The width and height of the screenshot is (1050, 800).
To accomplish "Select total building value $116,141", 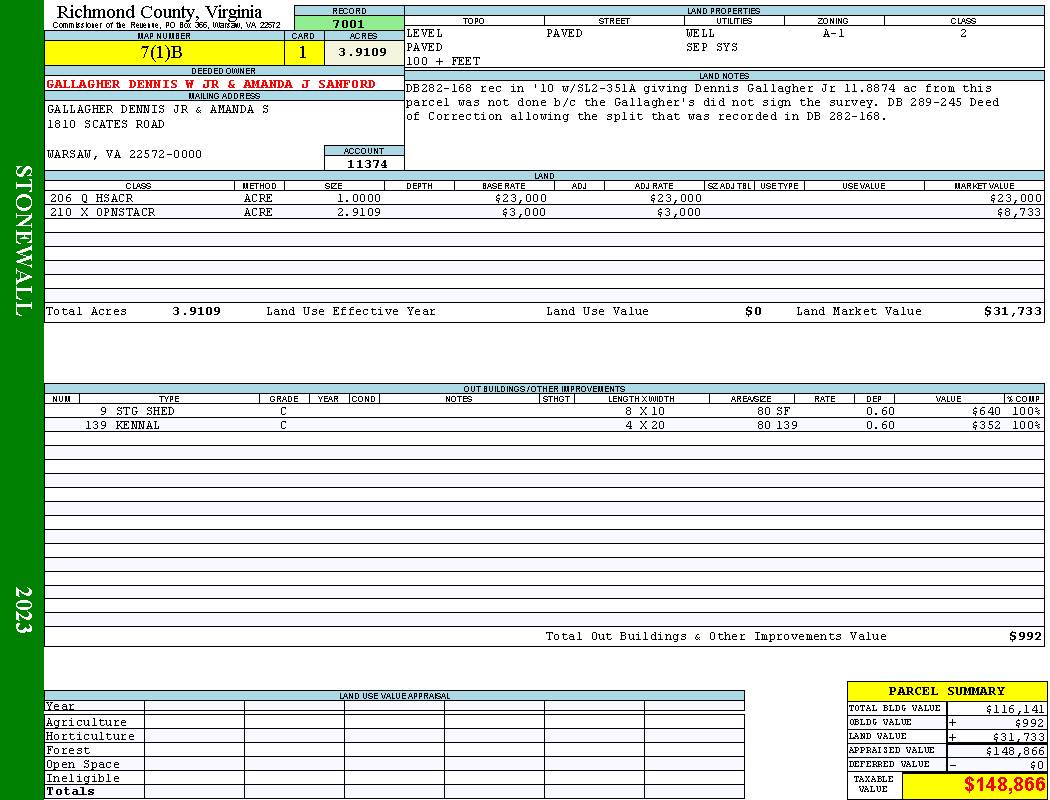I will (1015, 709).
